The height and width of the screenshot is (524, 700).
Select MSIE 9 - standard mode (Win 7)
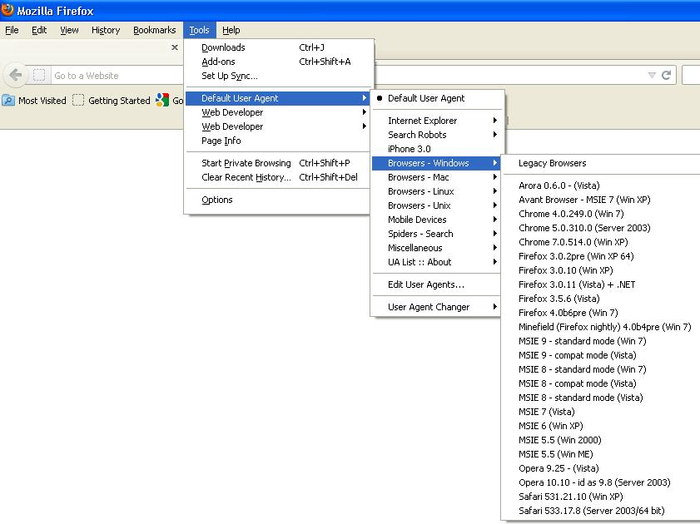point(601,341)
